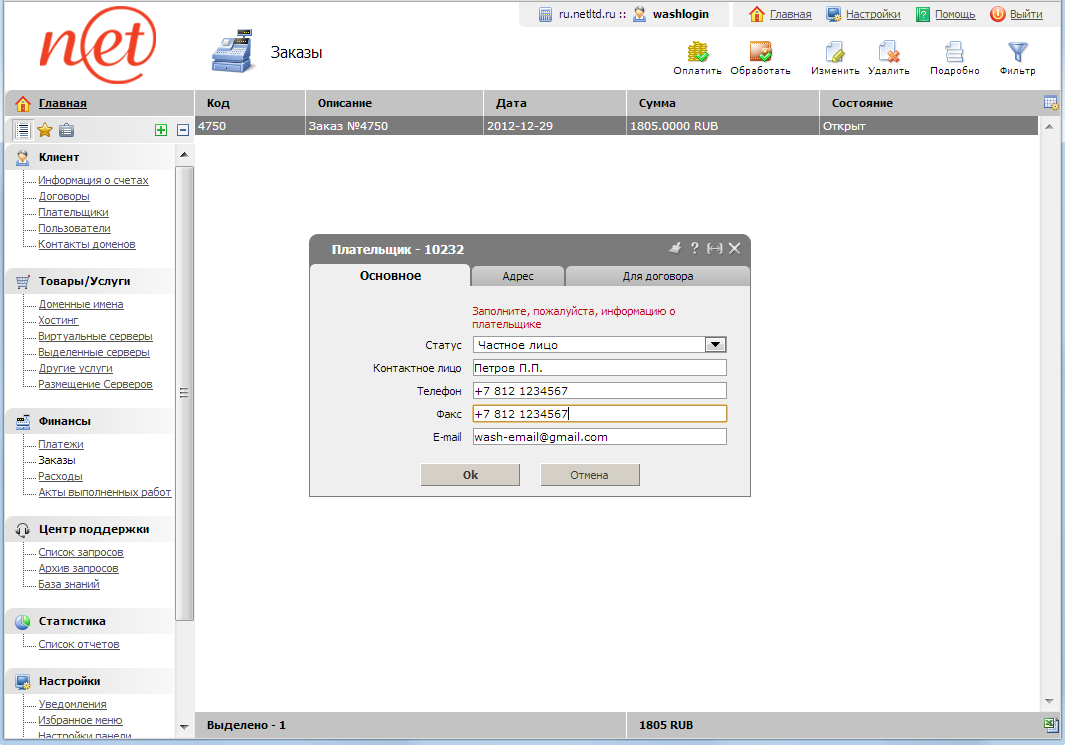Open the Фильтр (Filter) funnel icon
The image size is (1065, 745).
tap(1017, 53)
